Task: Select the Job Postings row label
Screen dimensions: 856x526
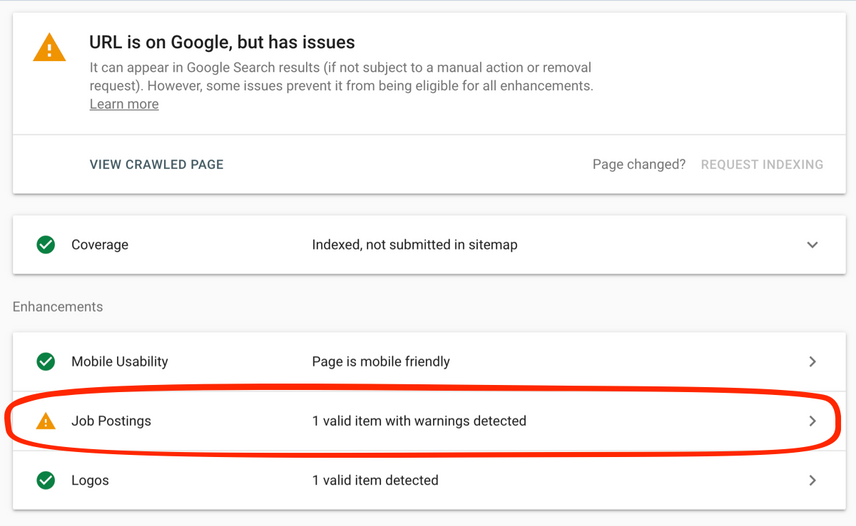Action: pyautogui.click(x=111, y=421)
